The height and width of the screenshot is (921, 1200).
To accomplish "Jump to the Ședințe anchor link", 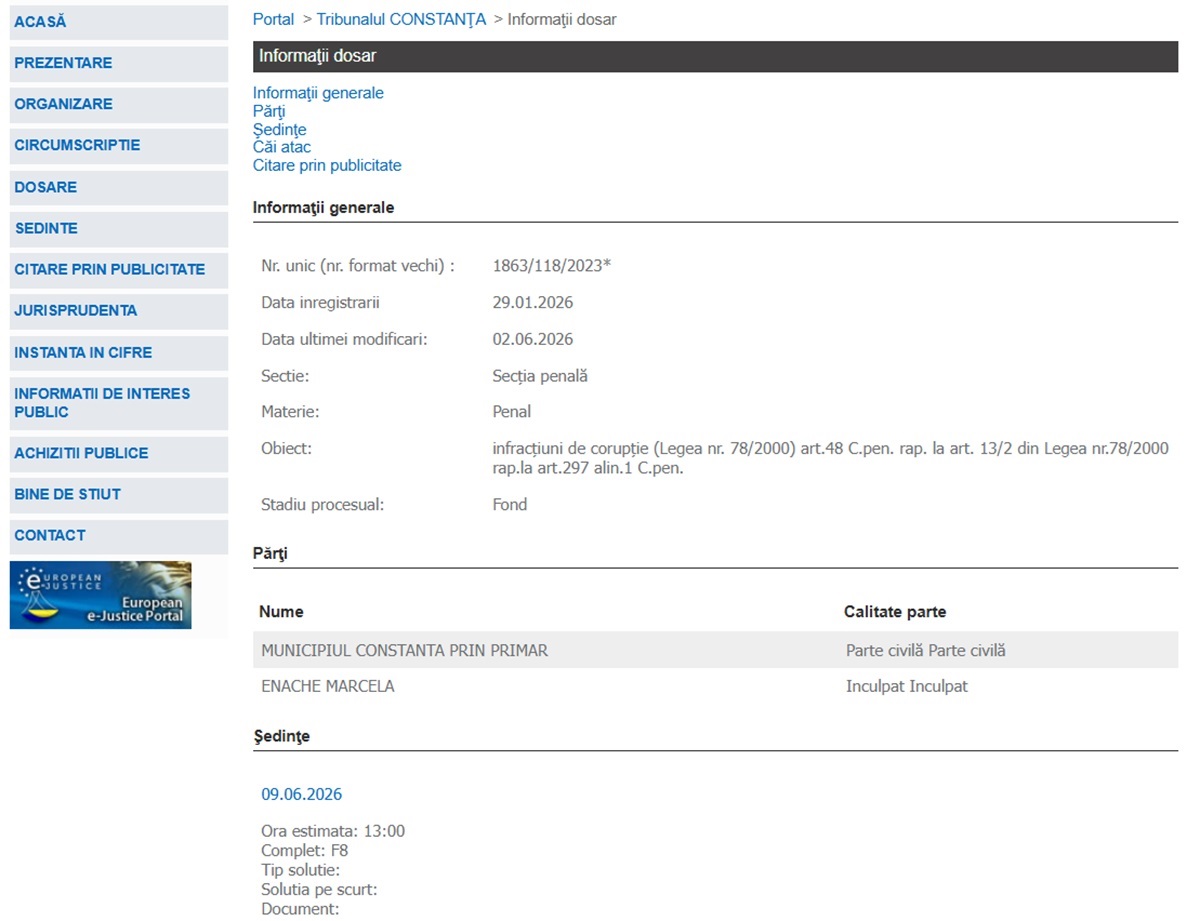I will [280, 129].
